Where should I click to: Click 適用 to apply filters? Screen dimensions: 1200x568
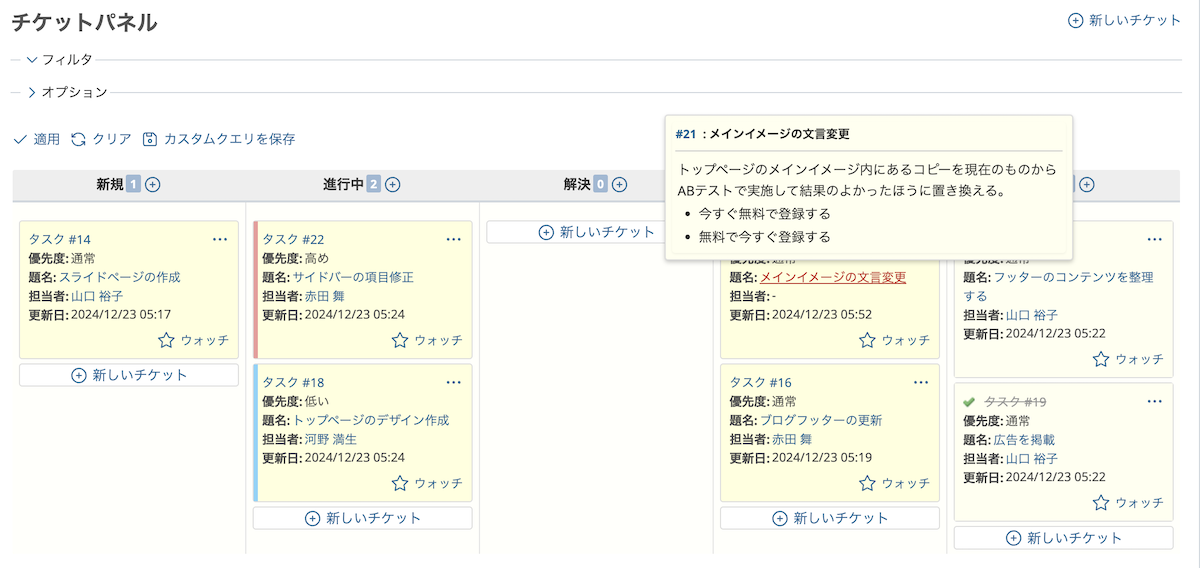(x=37, y=139)
